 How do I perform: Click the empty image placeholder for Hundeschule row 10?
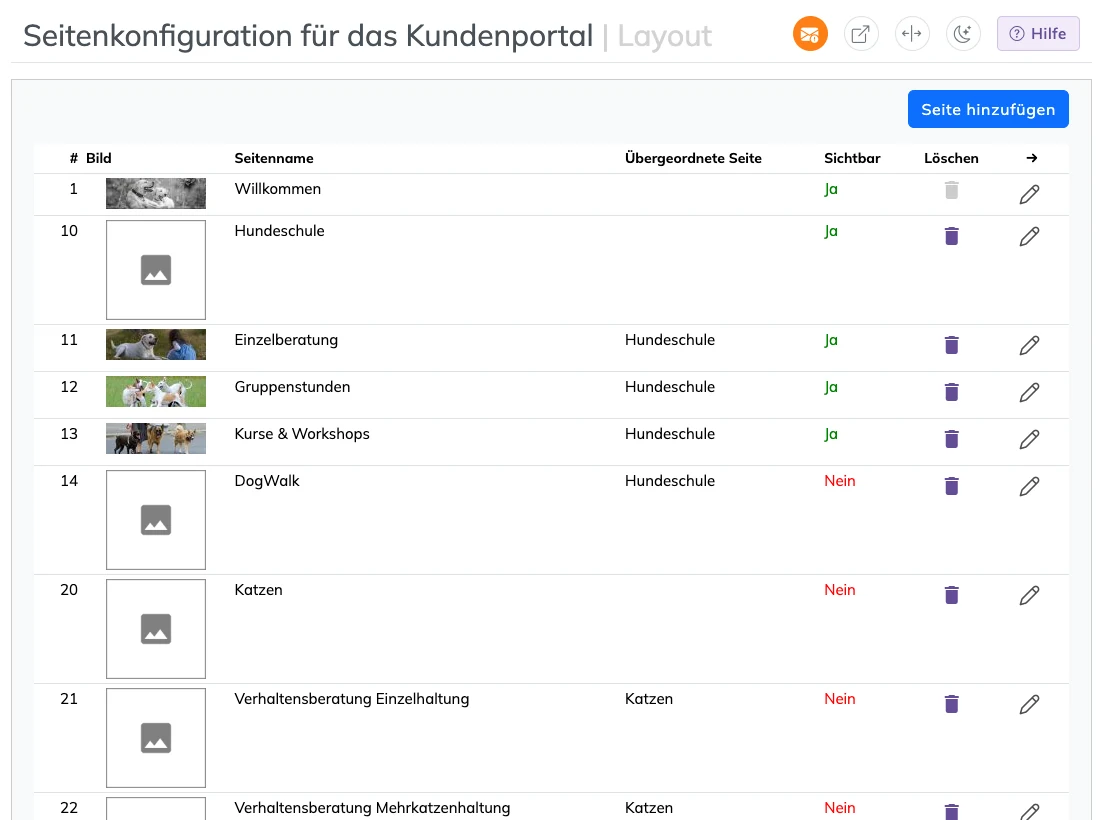point(156,270)
